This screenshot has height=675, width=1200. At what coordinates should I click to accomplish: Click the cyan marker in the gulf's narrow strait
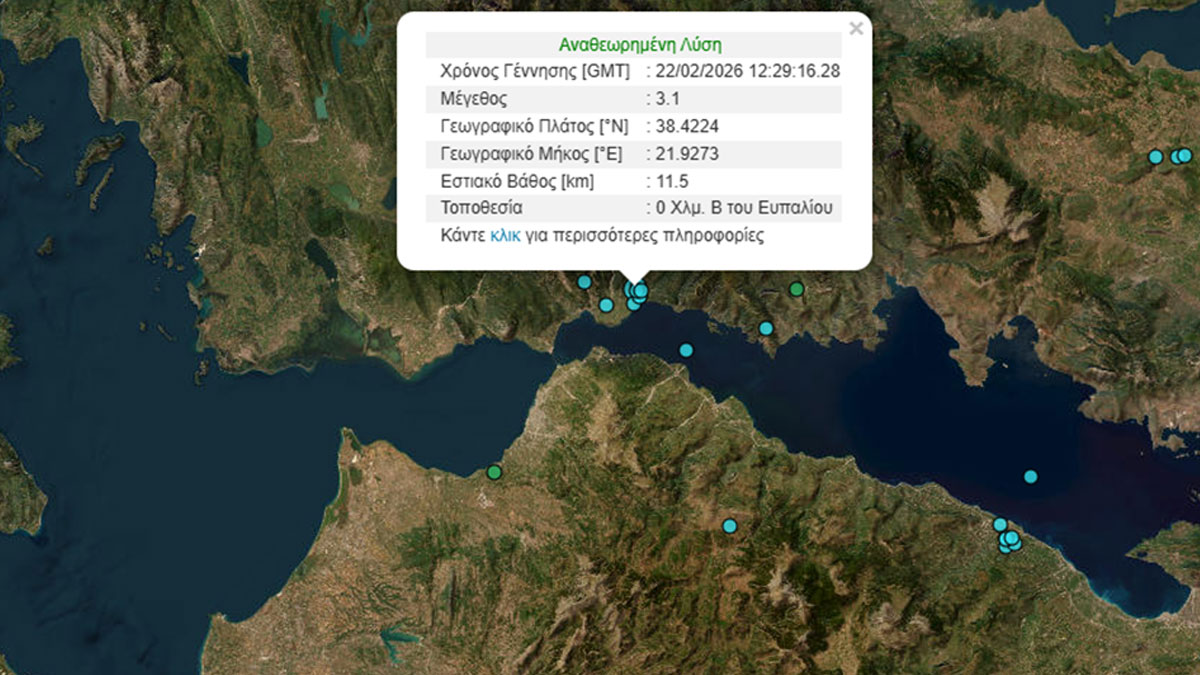click(686, 350)
